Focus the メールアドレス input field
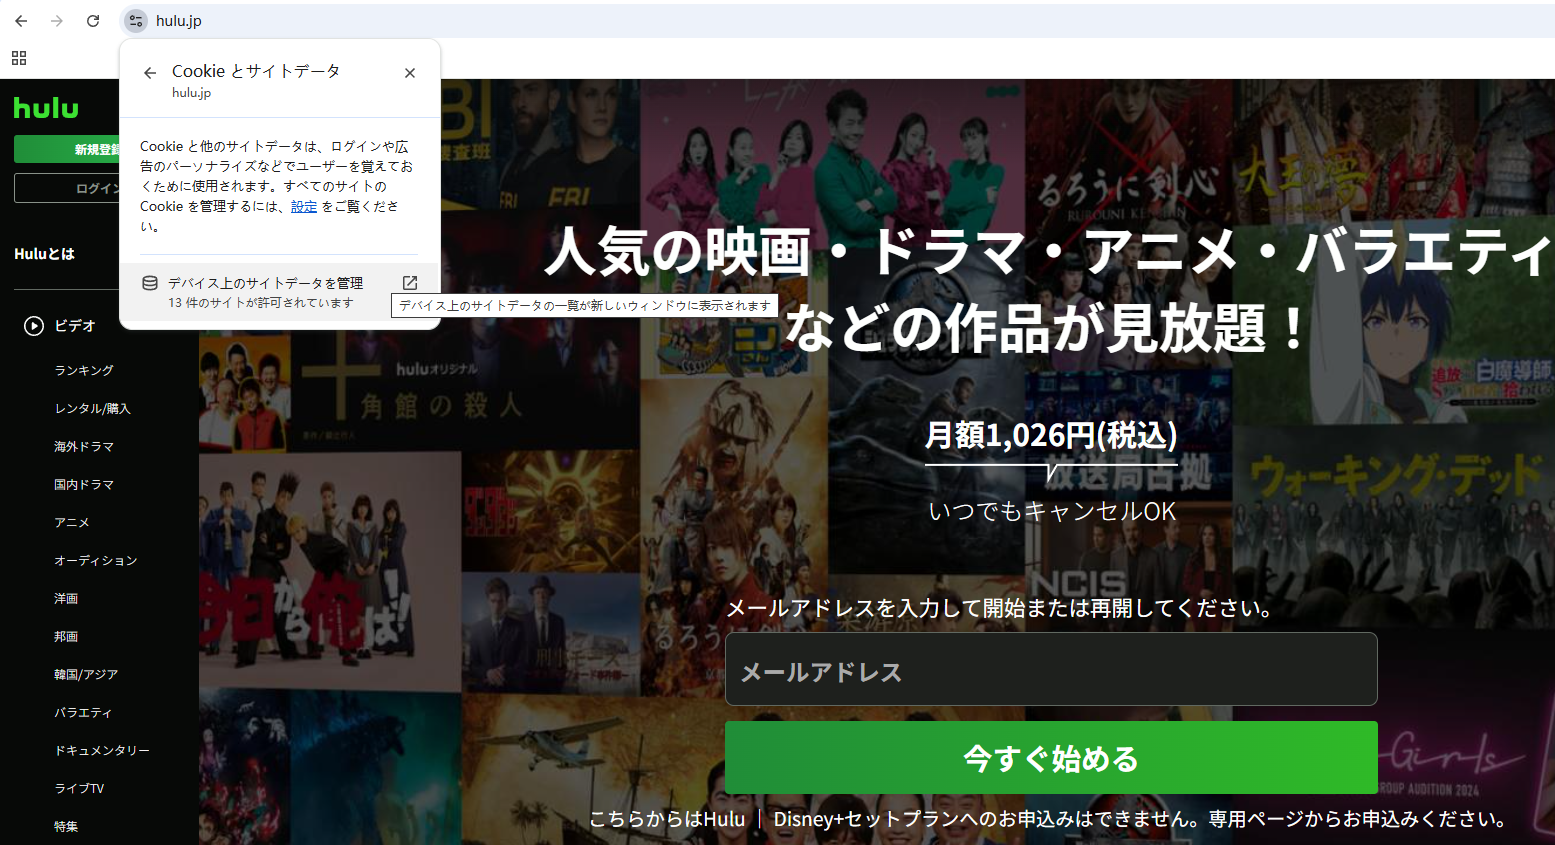The height and width of the screenshot is (845, 1555). [1051, 670]
